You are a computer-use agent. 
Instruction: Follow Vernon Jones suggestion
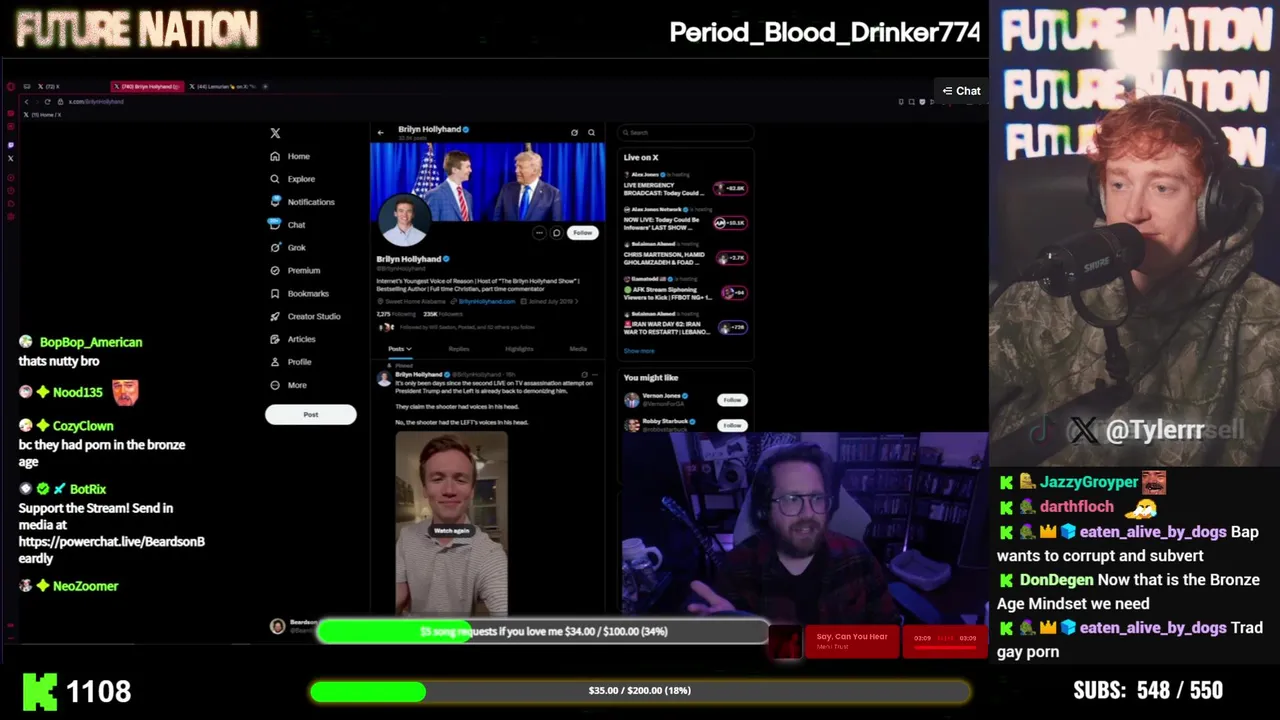pyautogui.click(x=732, y=400)
